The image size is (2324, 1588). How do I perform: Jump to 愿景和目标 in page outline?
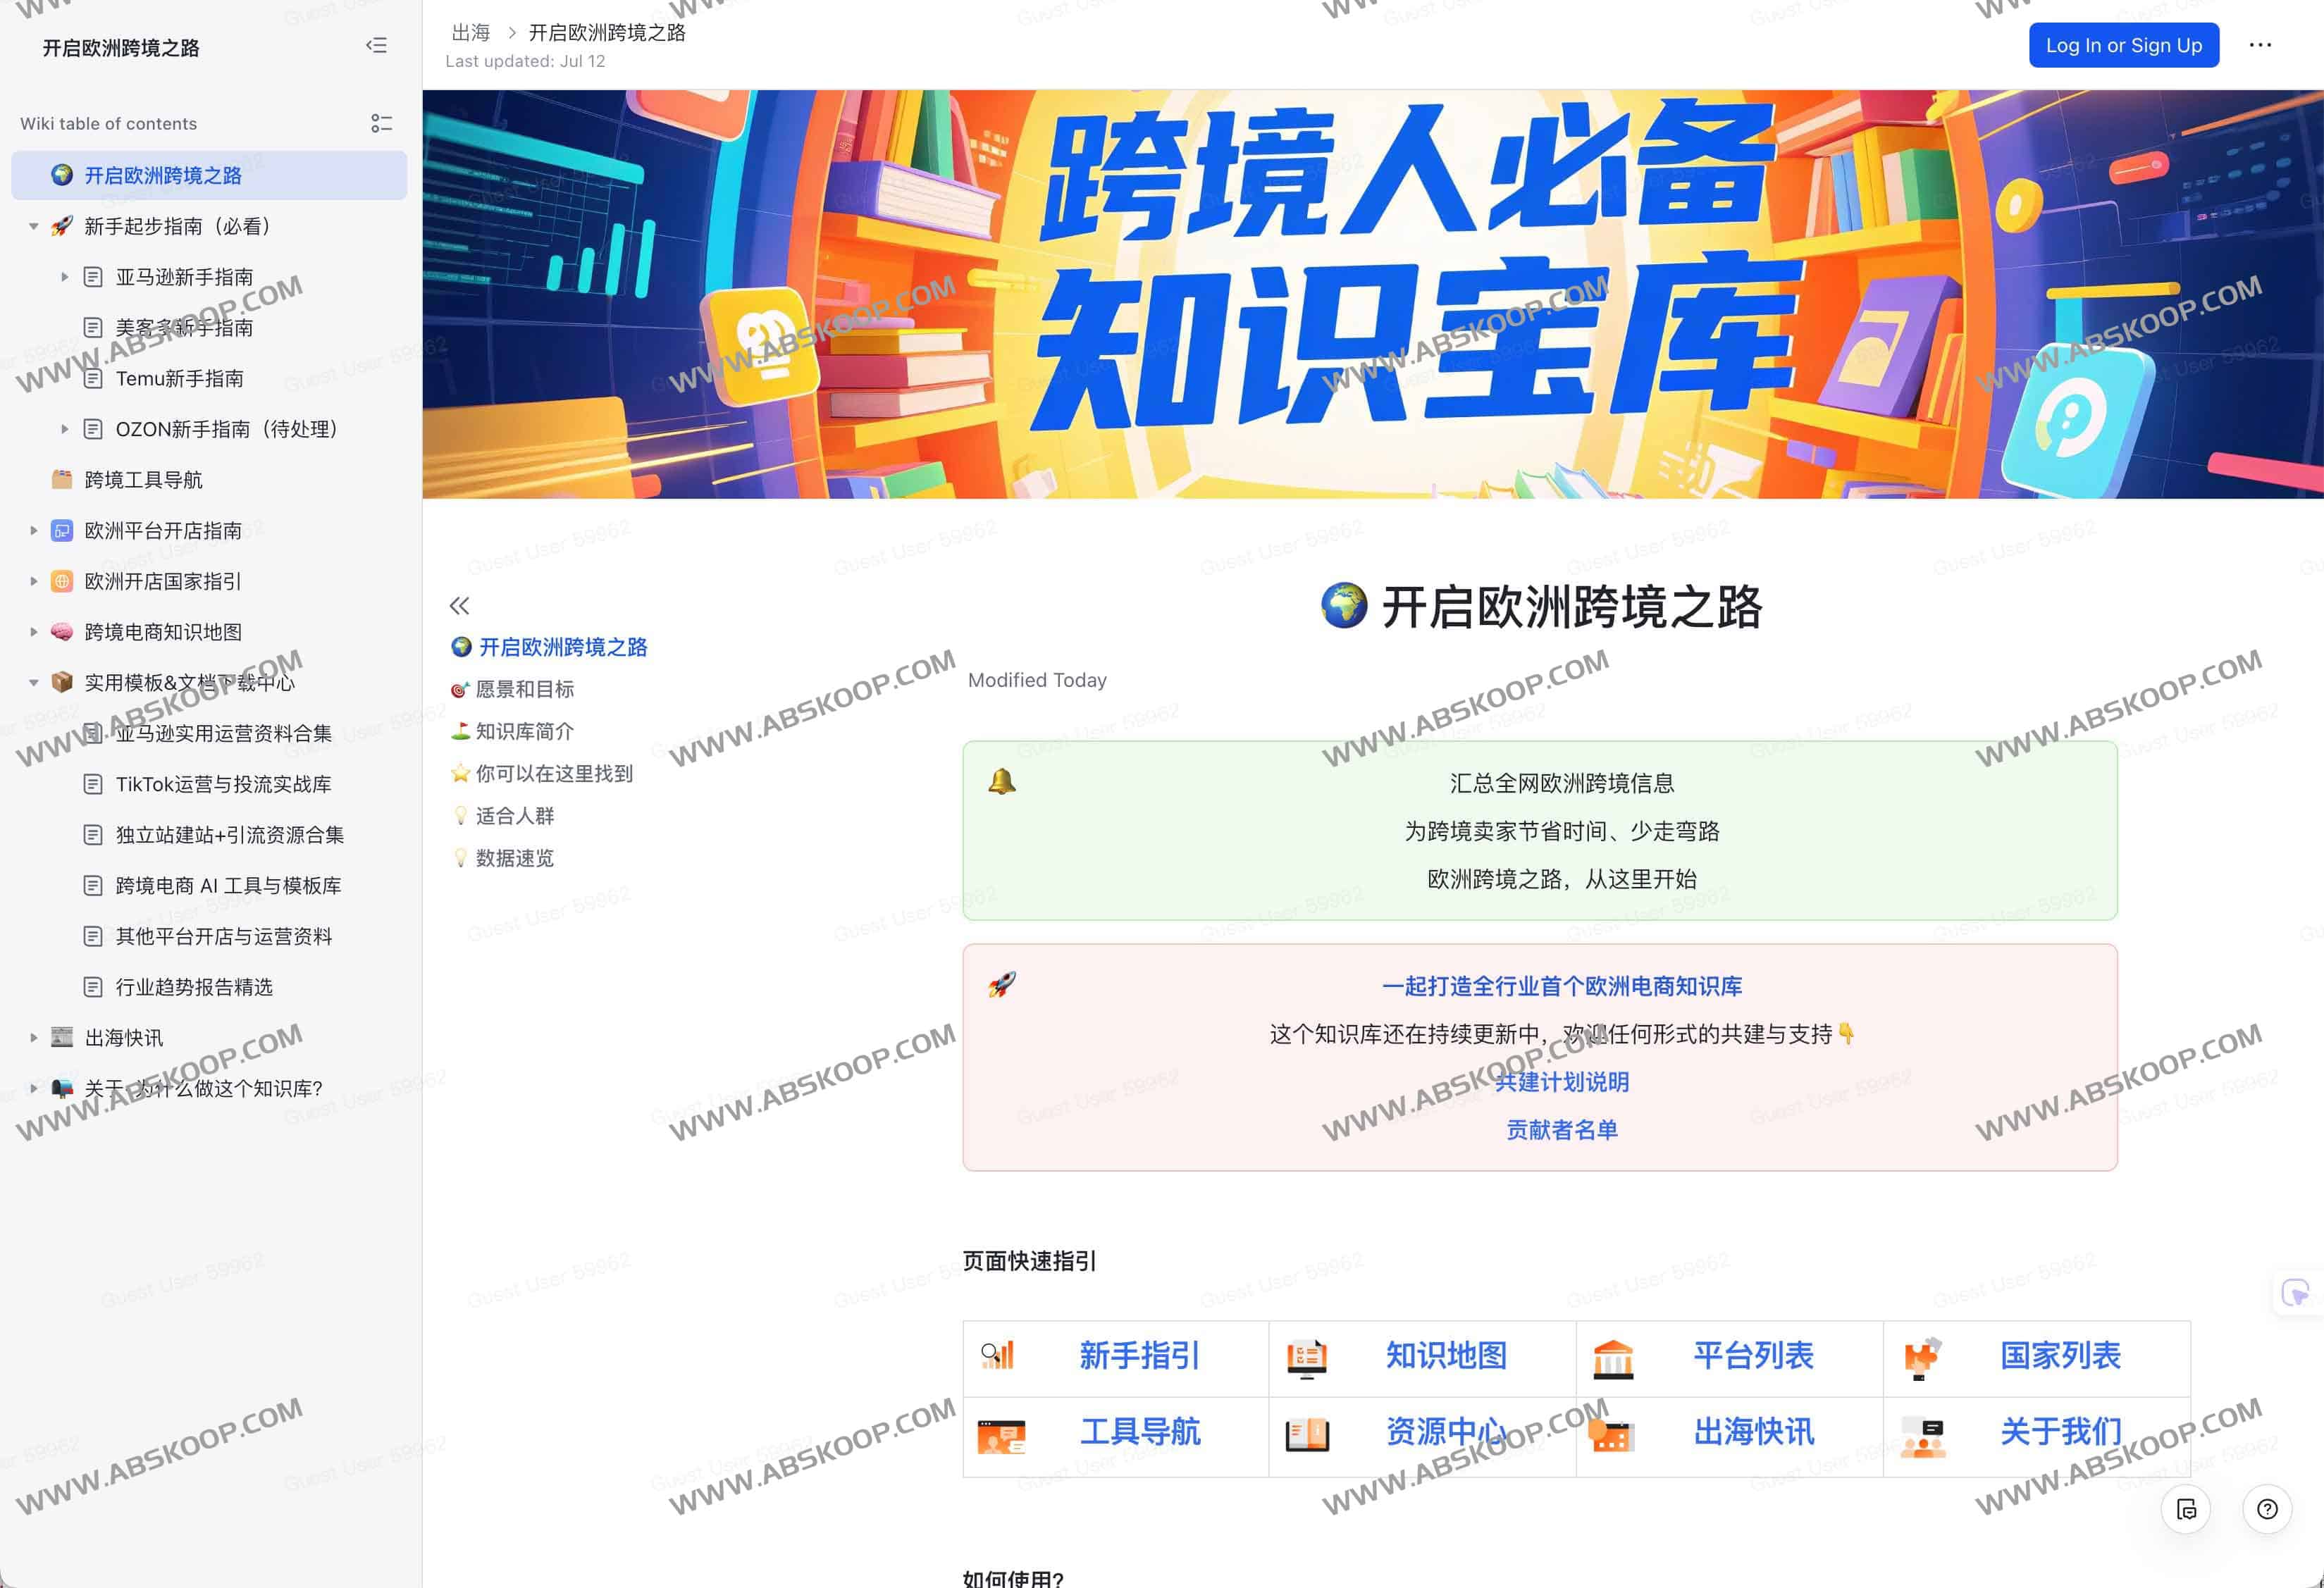(x=524, y=689)
